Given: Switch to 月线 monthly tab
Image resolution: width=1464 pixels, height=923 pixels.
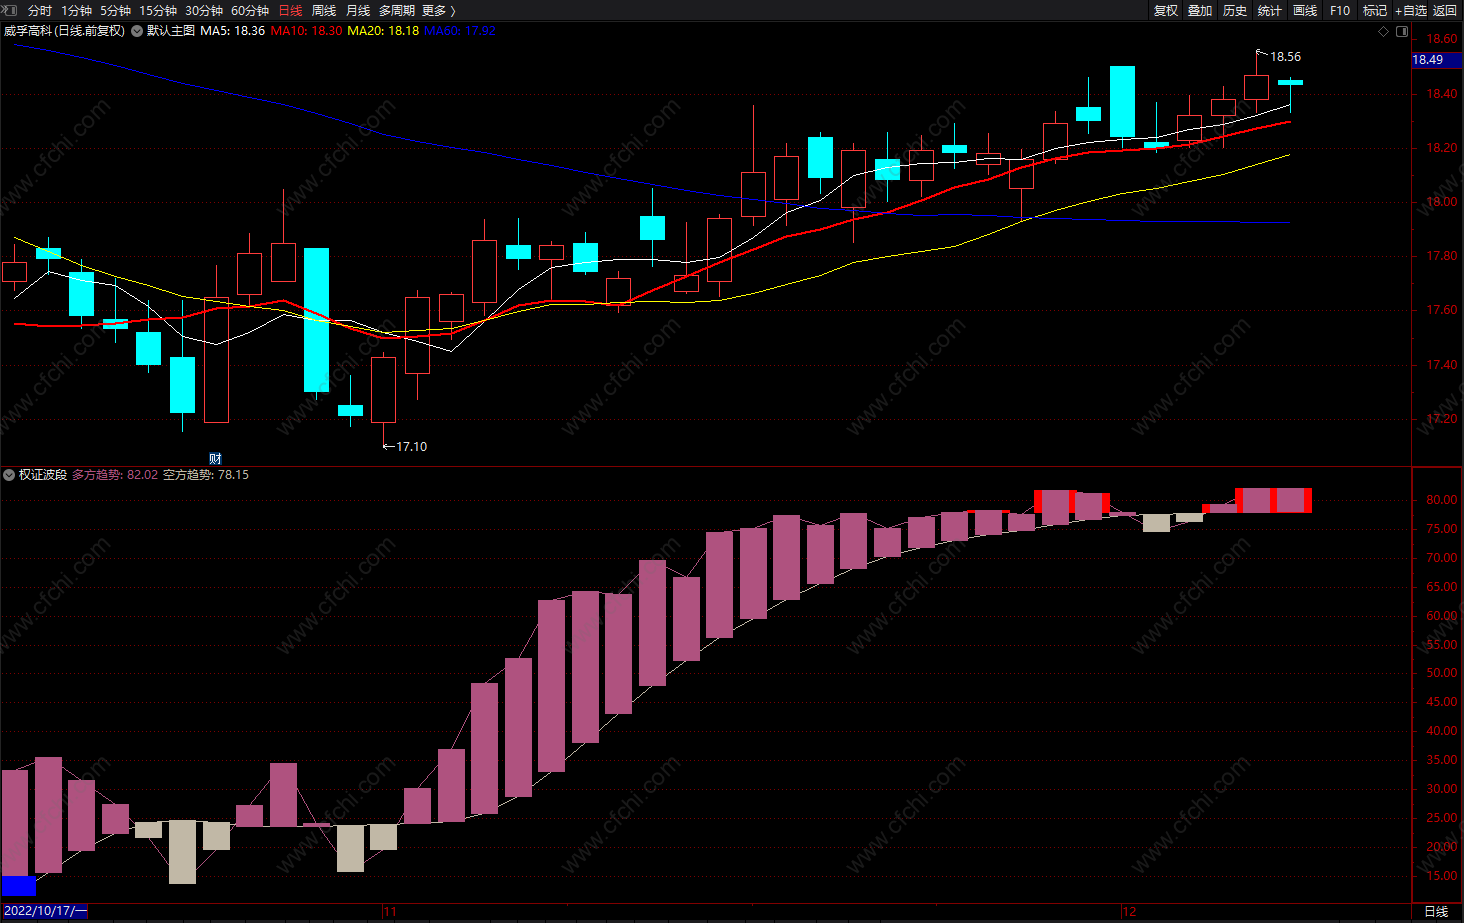Looking at the screenshot, I should pyautogui.click(x=358, y=10).
